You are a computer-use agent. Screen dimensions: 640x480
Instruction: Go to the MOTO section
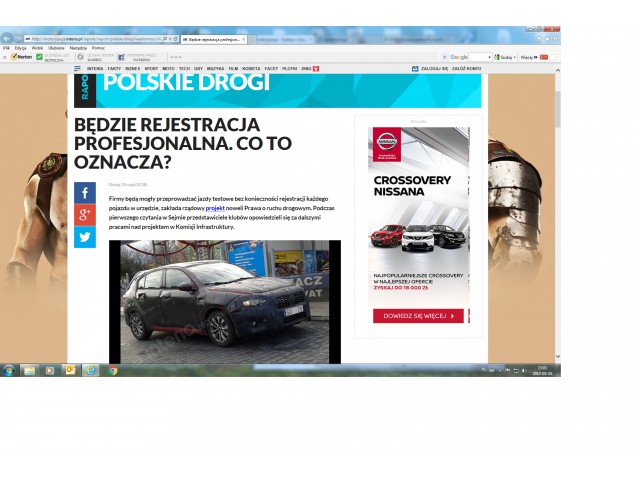[x=168, y=68]
